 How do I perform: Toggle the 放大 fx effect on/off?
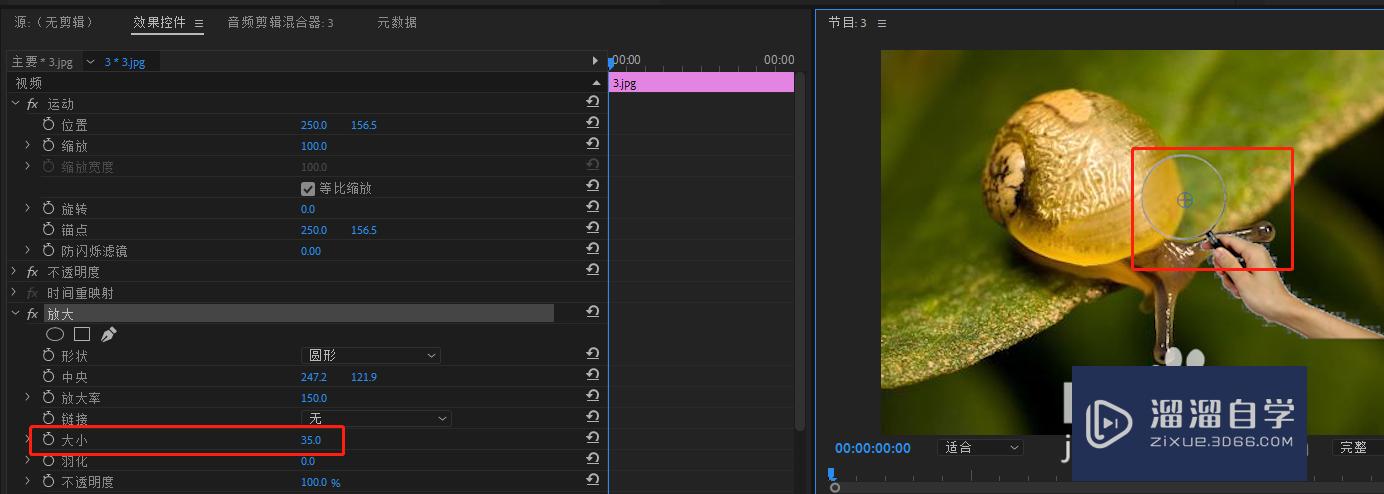click(33, 314)
